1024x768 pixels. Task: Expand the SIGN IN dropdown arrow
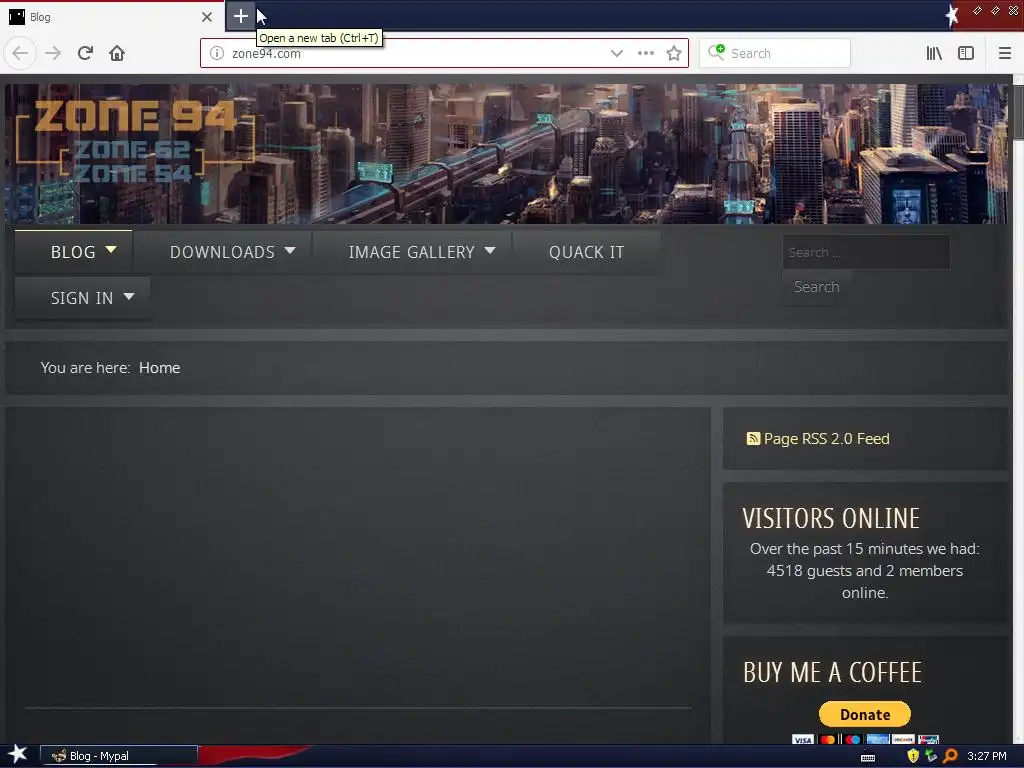[129, 296]
